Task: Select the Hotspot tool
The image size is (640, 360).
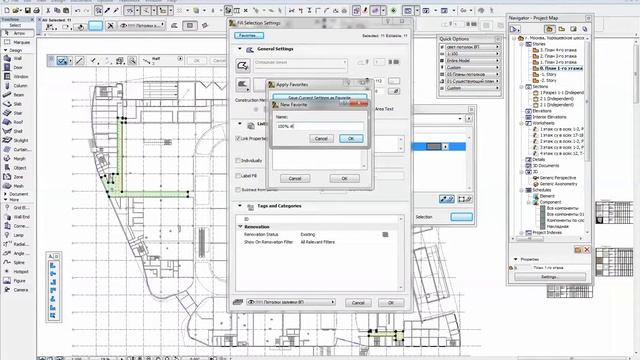Action: (17, 271)
